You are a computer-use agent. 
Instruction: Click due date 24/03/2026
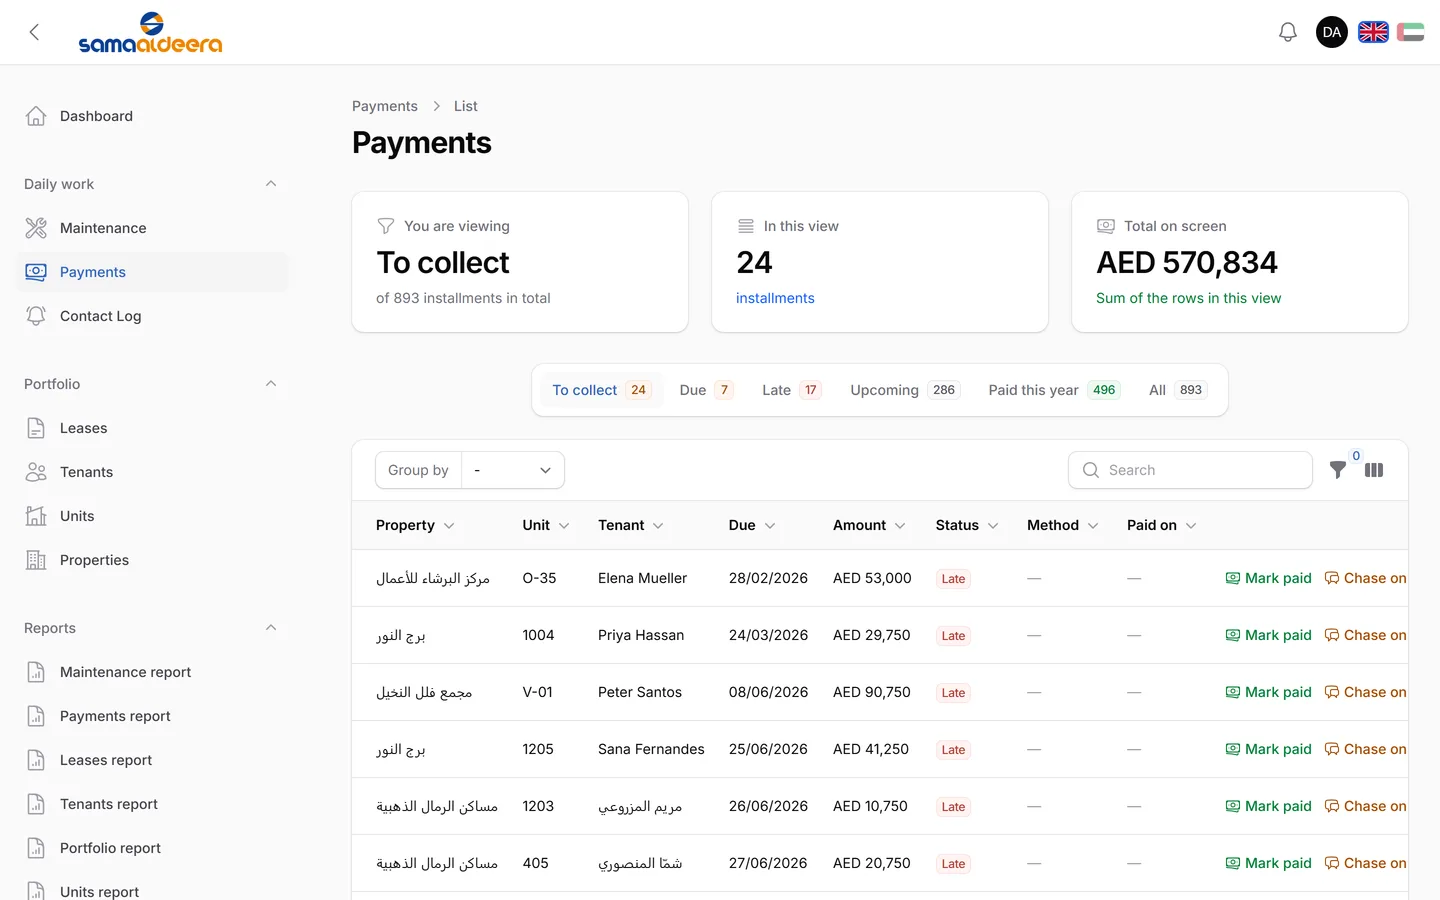tap(768, 635)
